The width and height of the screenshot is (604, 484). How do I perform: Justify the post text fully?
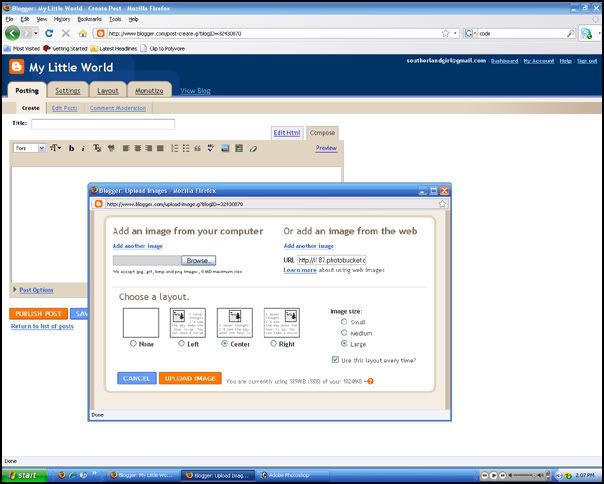pyautogui.click(x=160, y=148)
